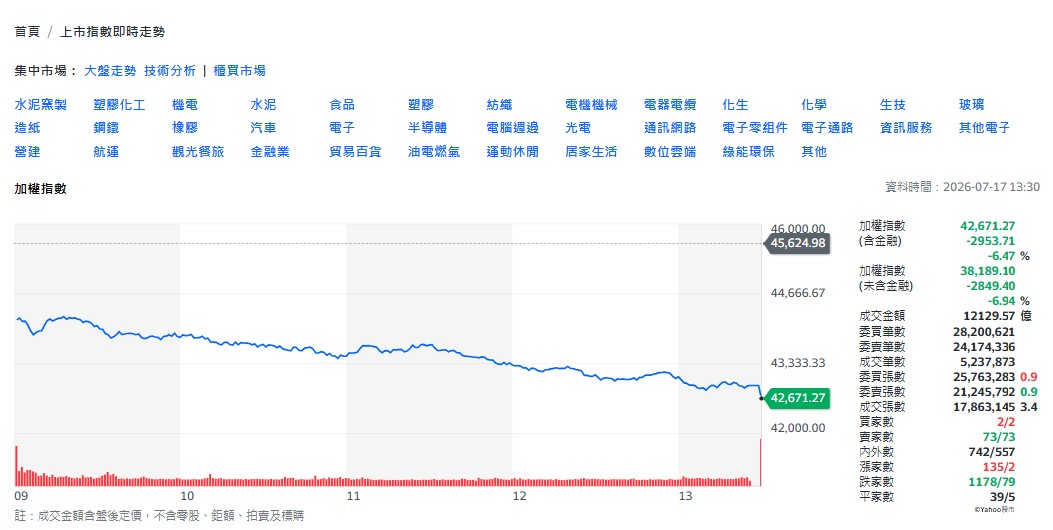Select the 電腦週邊 category link
The height and width of the screenshot is (530, 1053).
[512, 128]
